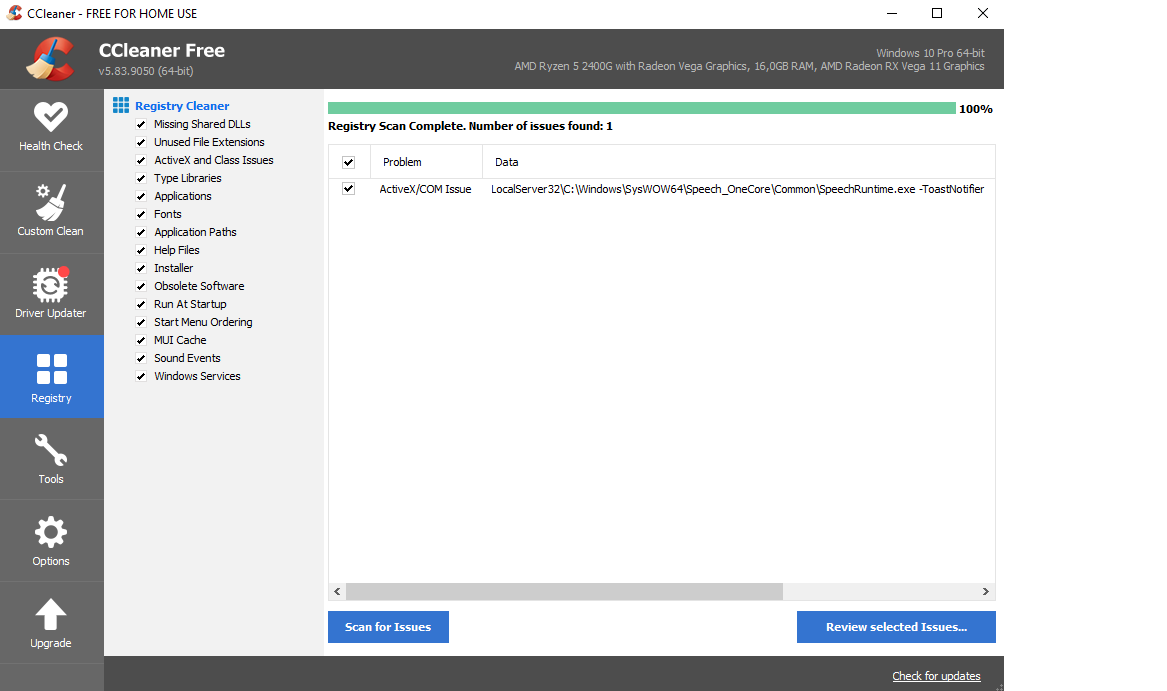
Task: Select the Registry grid icon in sidebar
Action: click(51, 369)
